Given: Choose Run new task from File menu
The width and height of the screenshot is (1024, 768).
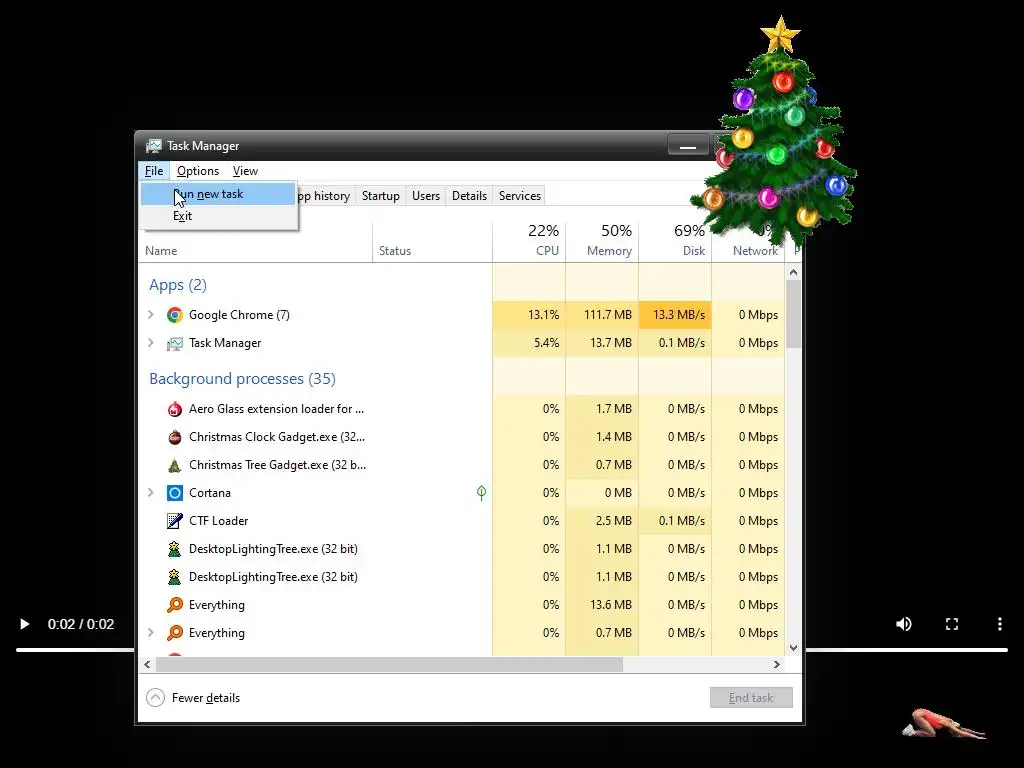Looking at the screenshot, I should pyautogui.click(x=218, y=194).
